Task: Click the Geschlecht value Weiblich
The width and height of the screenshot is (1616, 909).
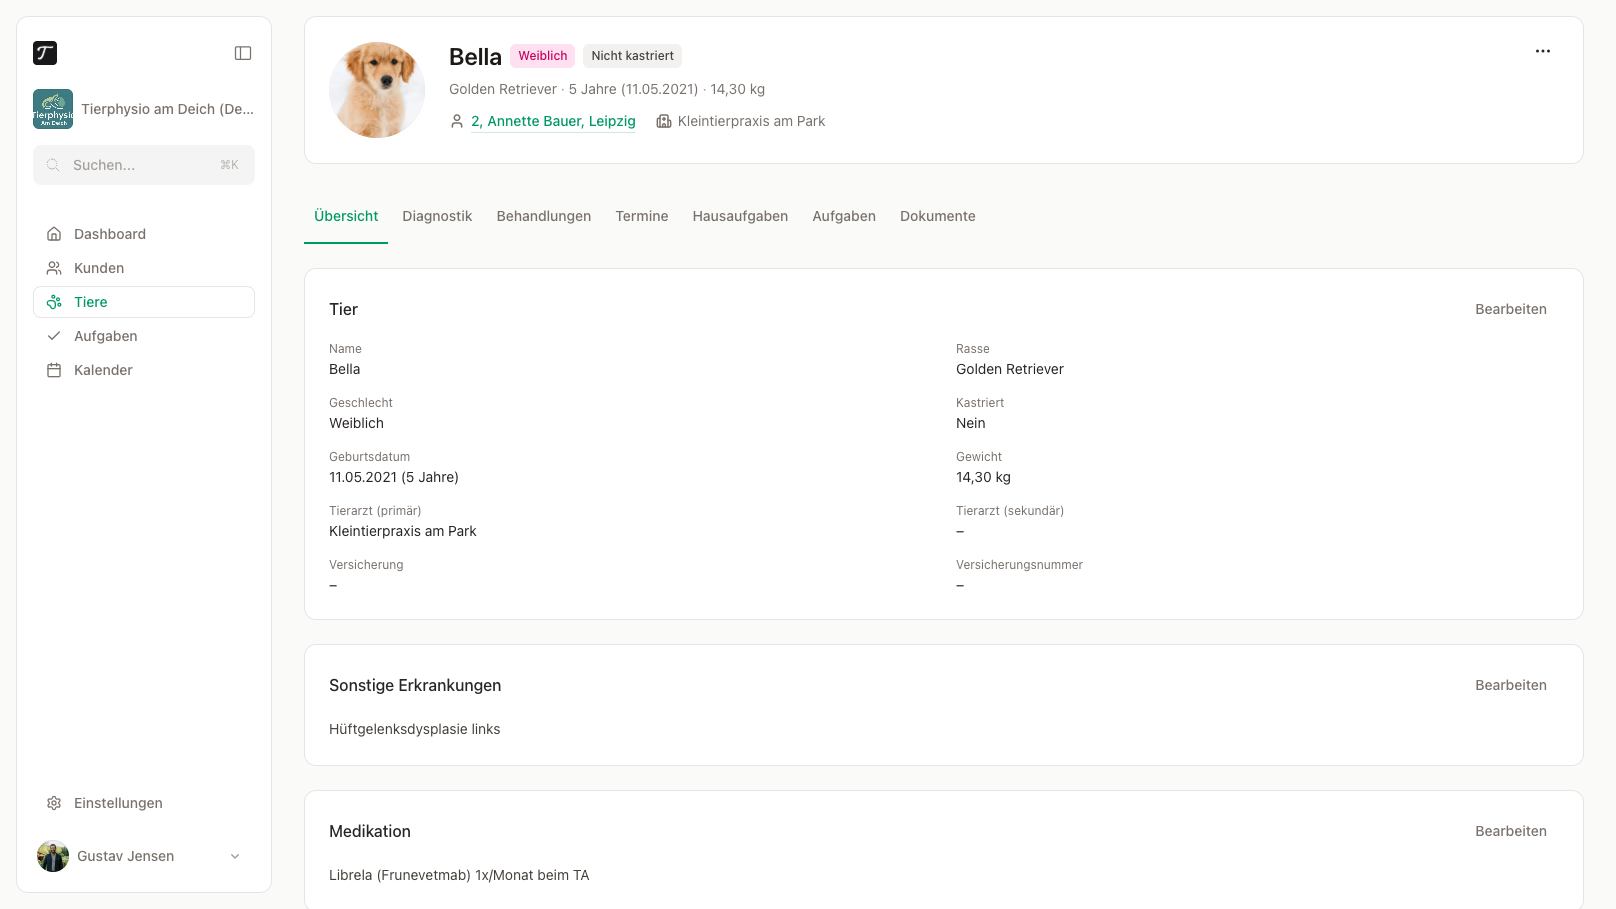Action: coord(356,423)
